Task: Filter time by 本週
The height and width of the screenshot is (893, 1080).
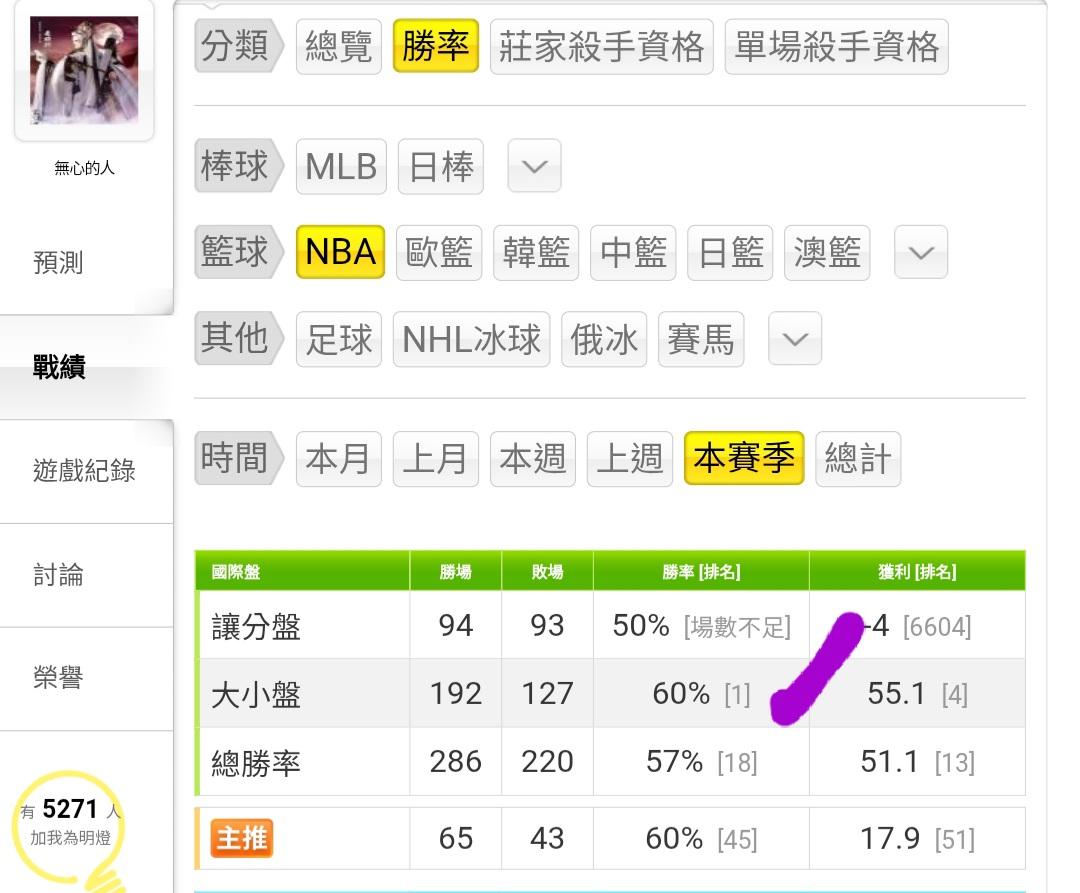Action: coord(532,459)
